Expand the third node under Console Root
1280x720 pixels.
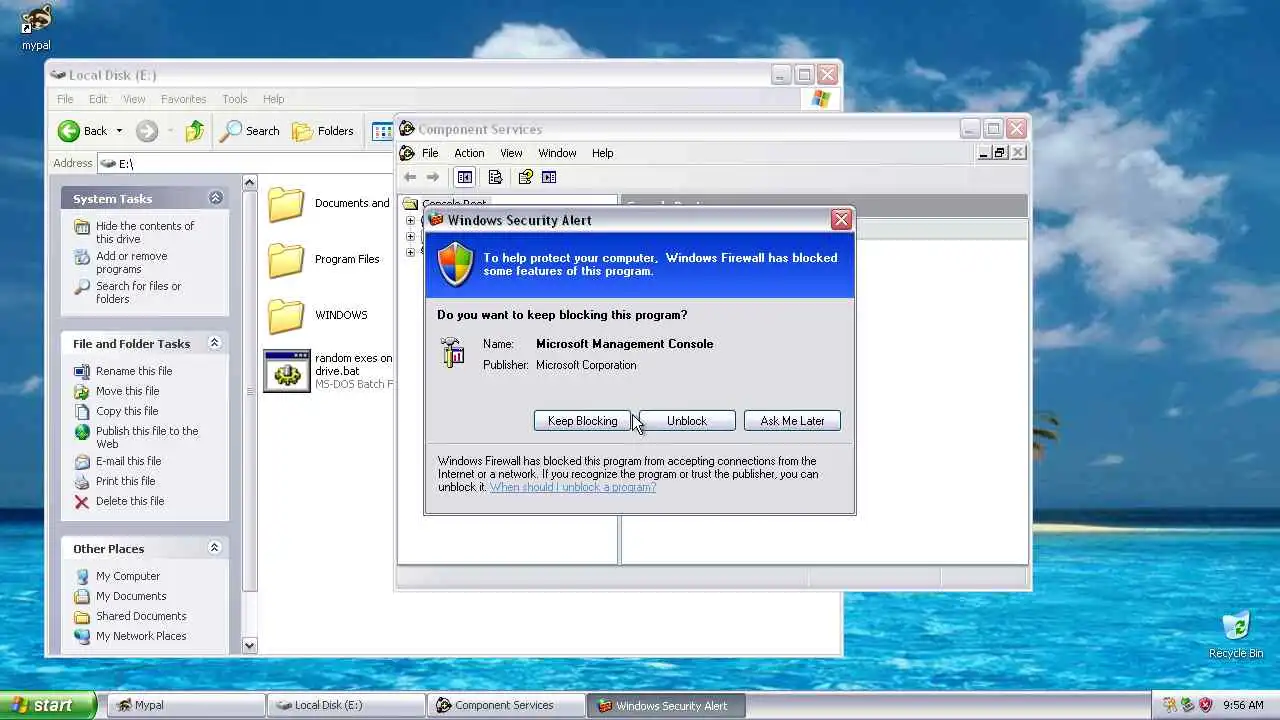410,252
